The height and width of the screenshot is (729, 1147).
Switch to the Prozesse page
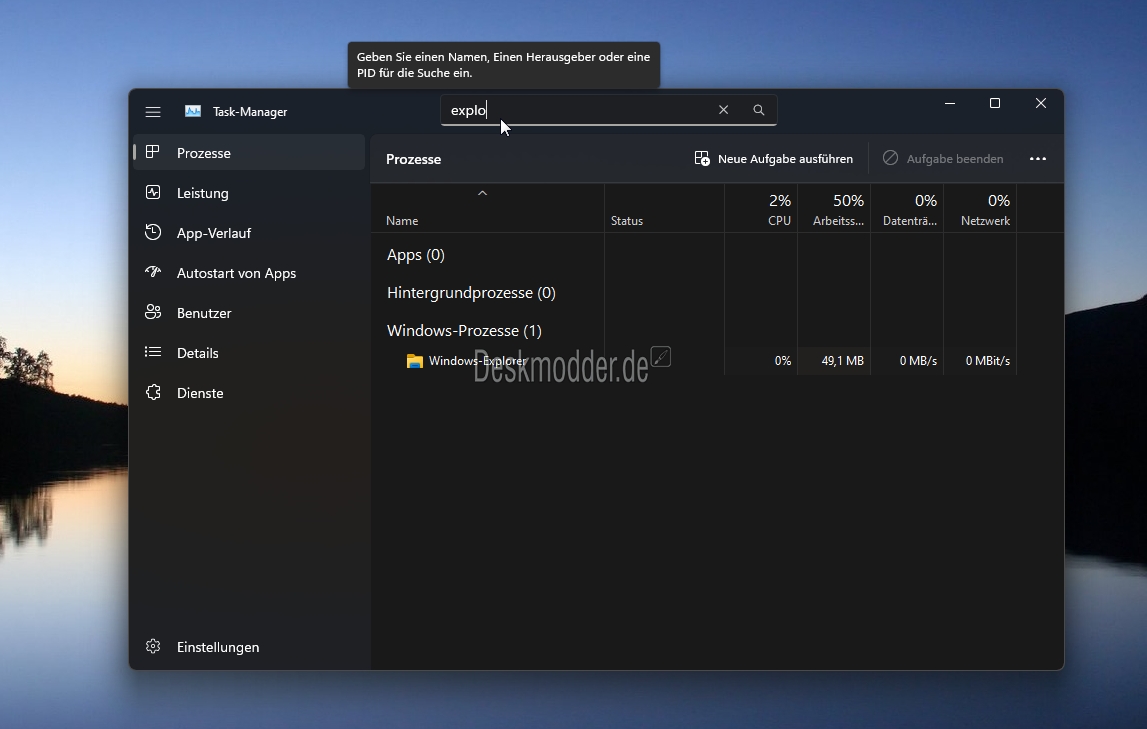(249, 153)
